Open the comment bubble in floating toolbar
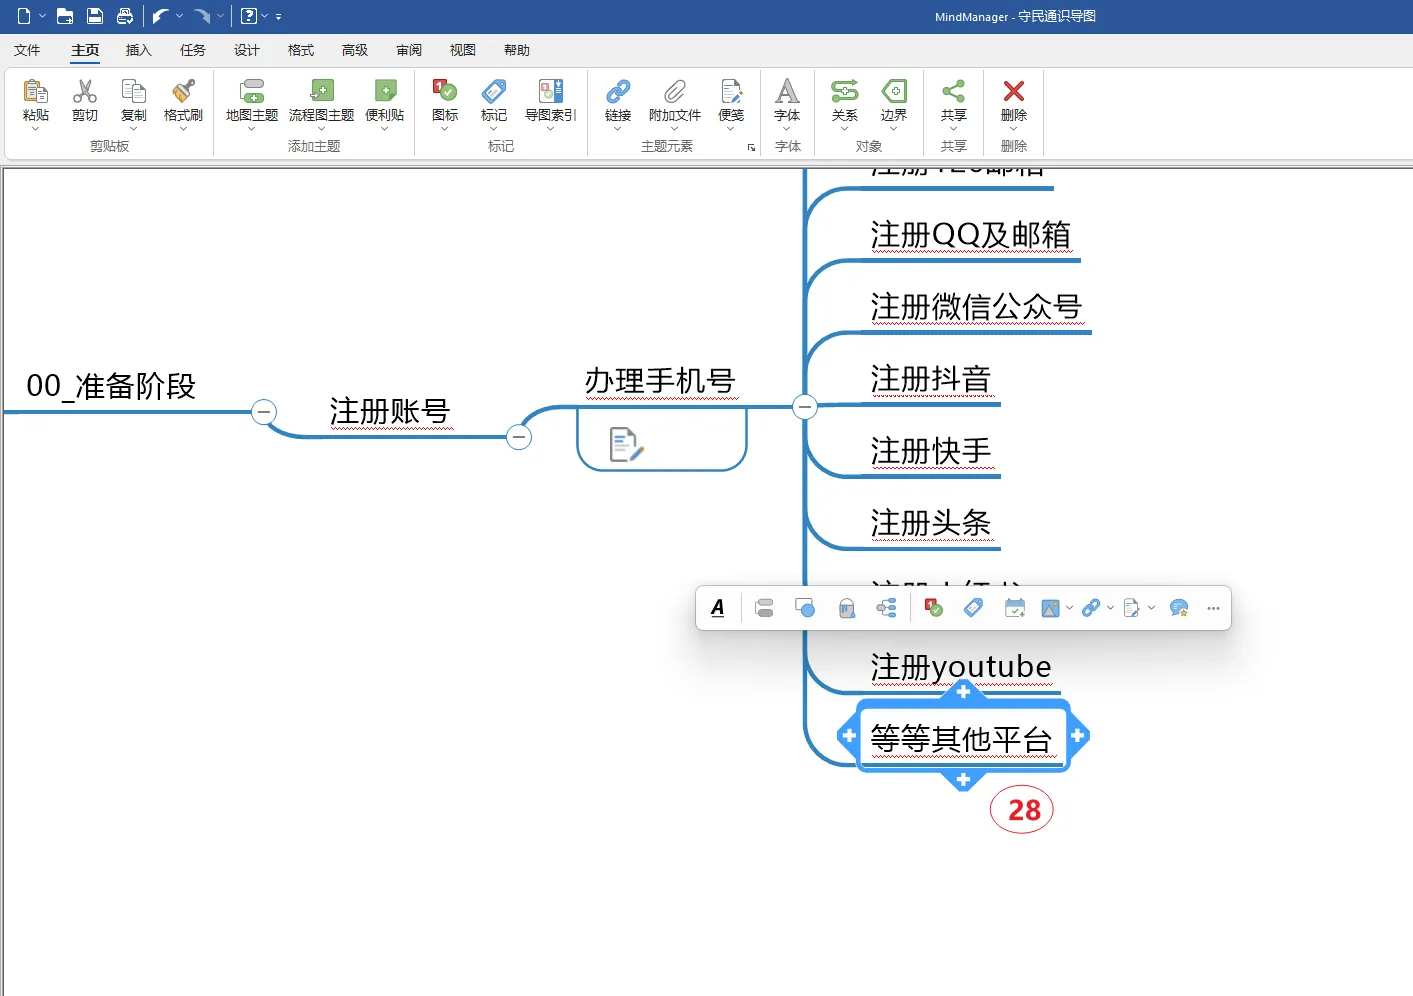The image size is (1413, 996). (1179, 608)
